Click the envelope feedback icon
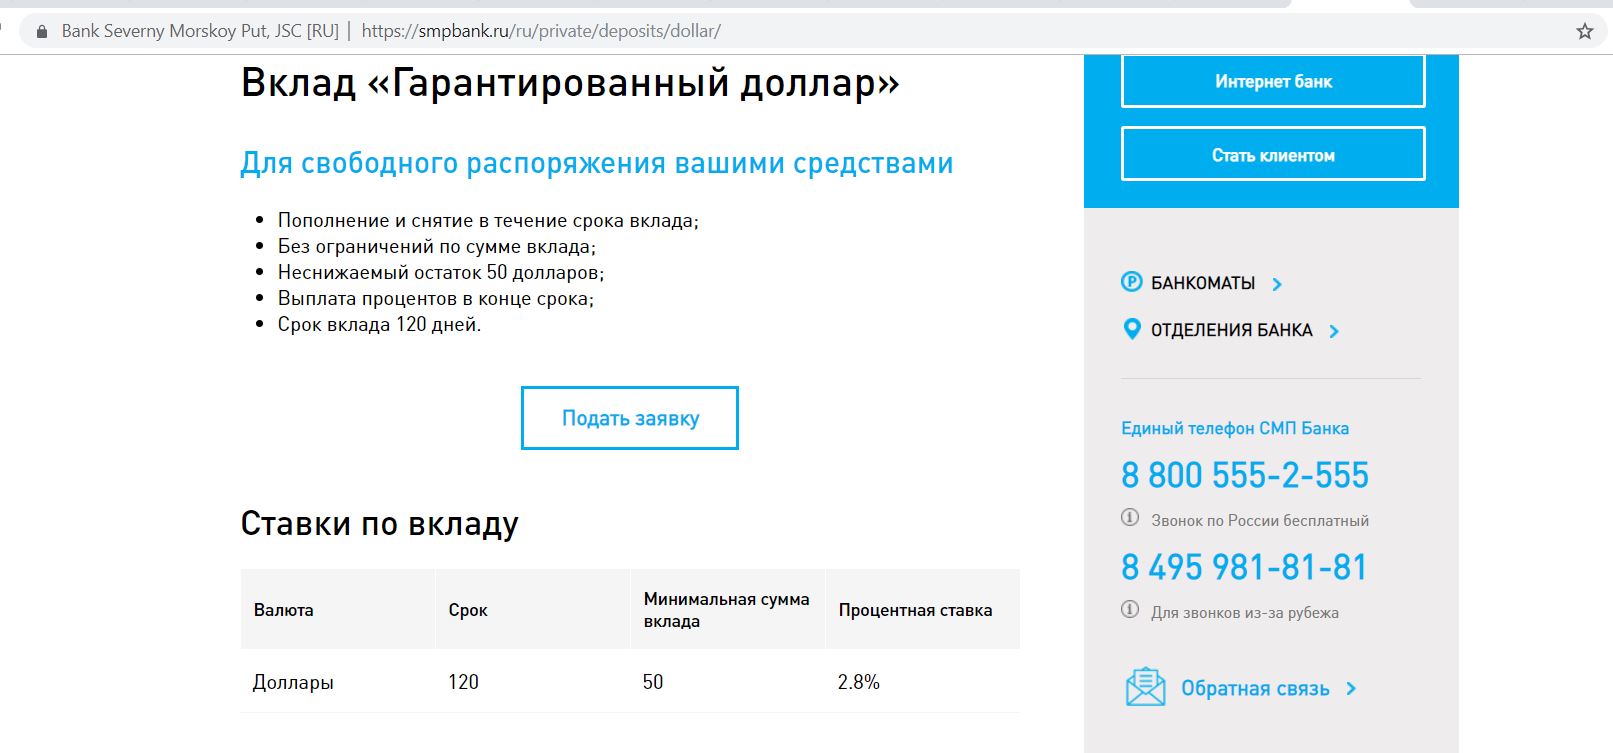This screenshot has height=753, width=1613. point(1145,687)
